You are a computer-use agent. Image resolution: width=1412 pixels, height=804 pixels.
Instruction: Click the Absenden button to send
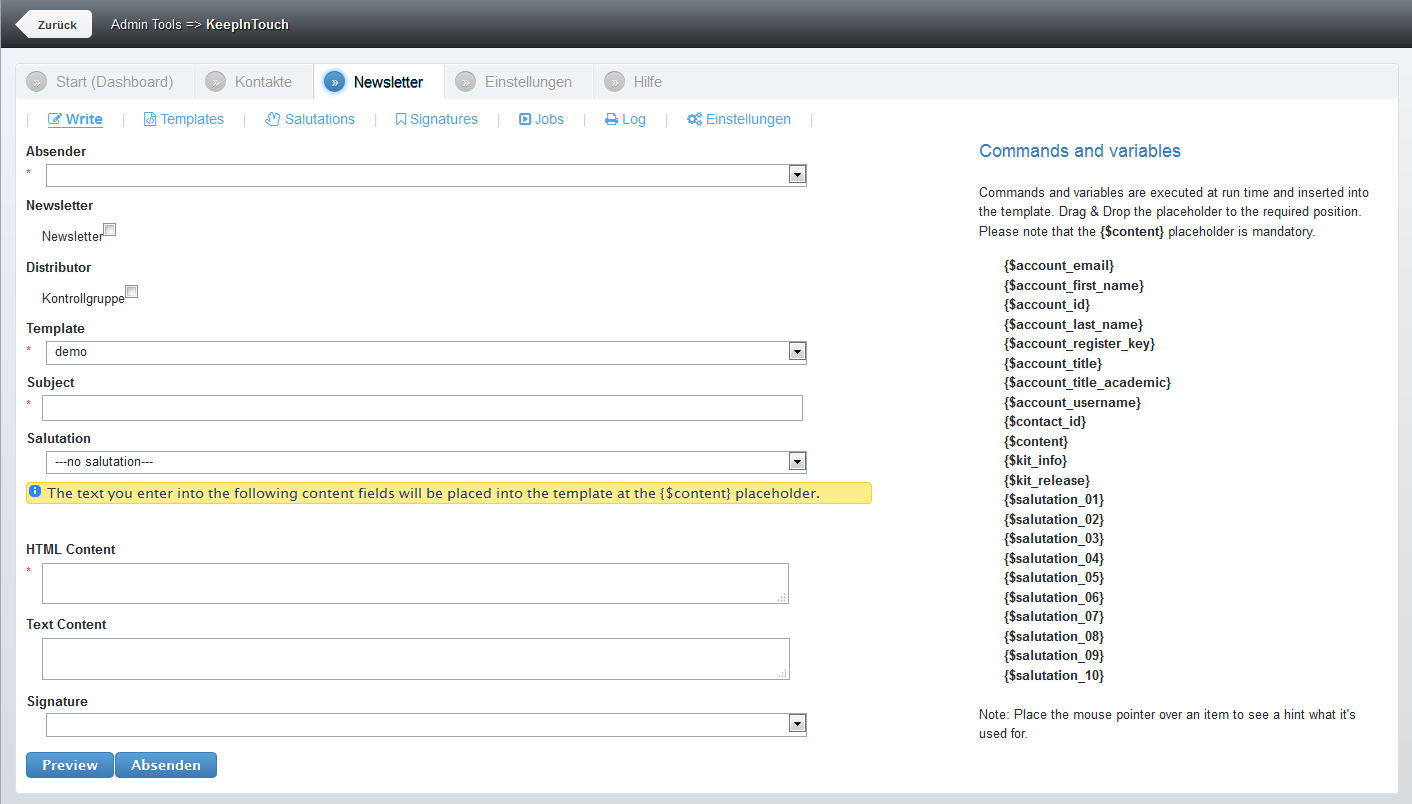click(x=166, y=765)
